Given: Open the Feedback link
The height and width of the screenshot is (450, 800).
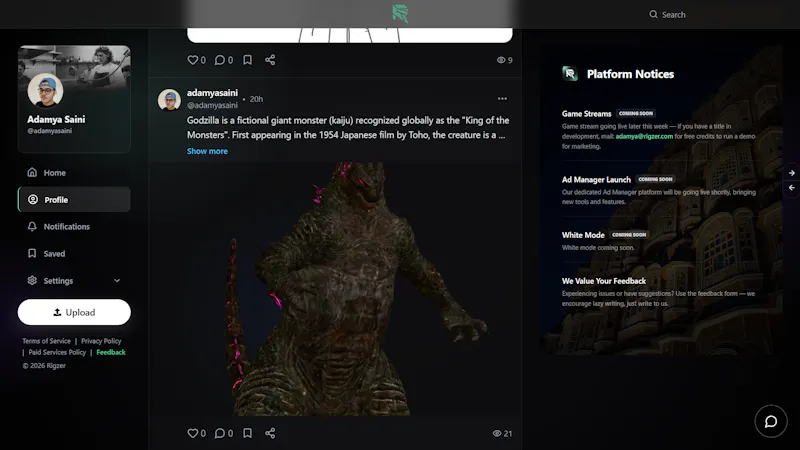Looking at the screenshot, I should 111,352.
